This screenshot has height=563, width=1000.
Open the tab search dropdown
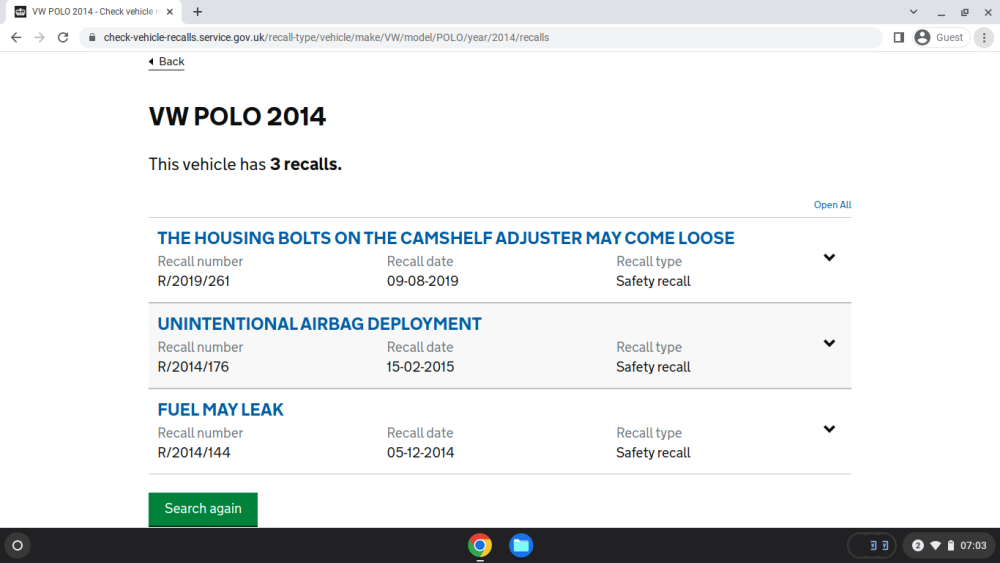point(913,11)
